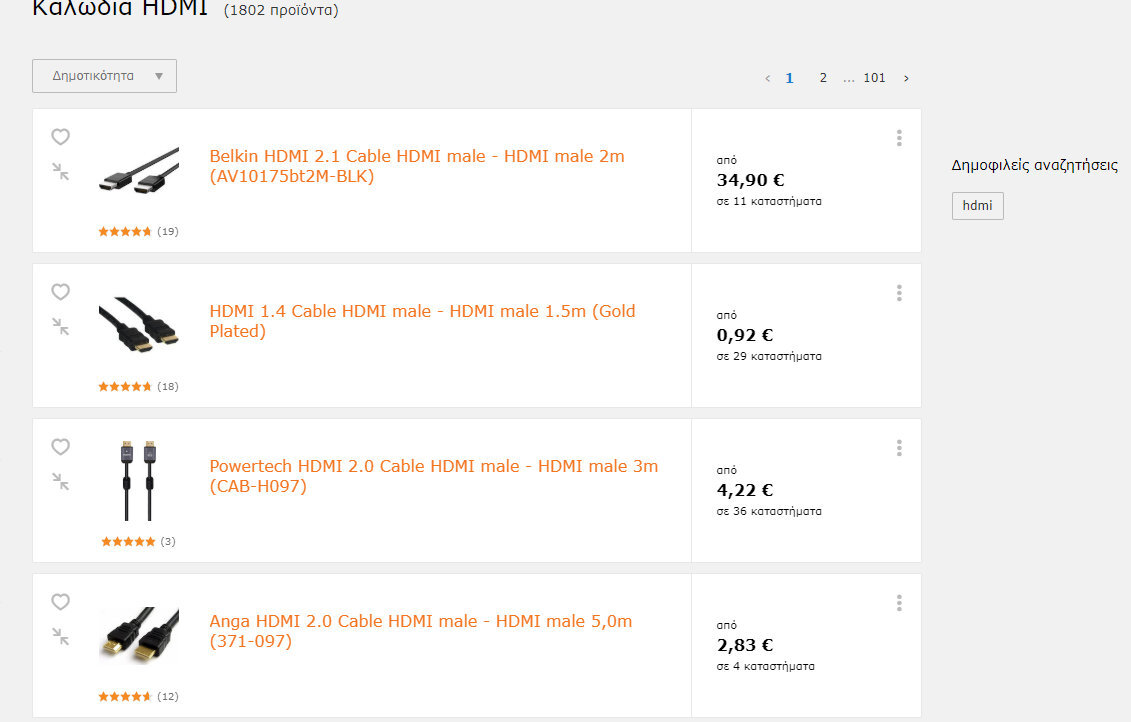Click 'σε 11 καταστήματα' text
The height and width of the screenshot is (722, 1131).
pyautogui.click(x=769, y=201)
